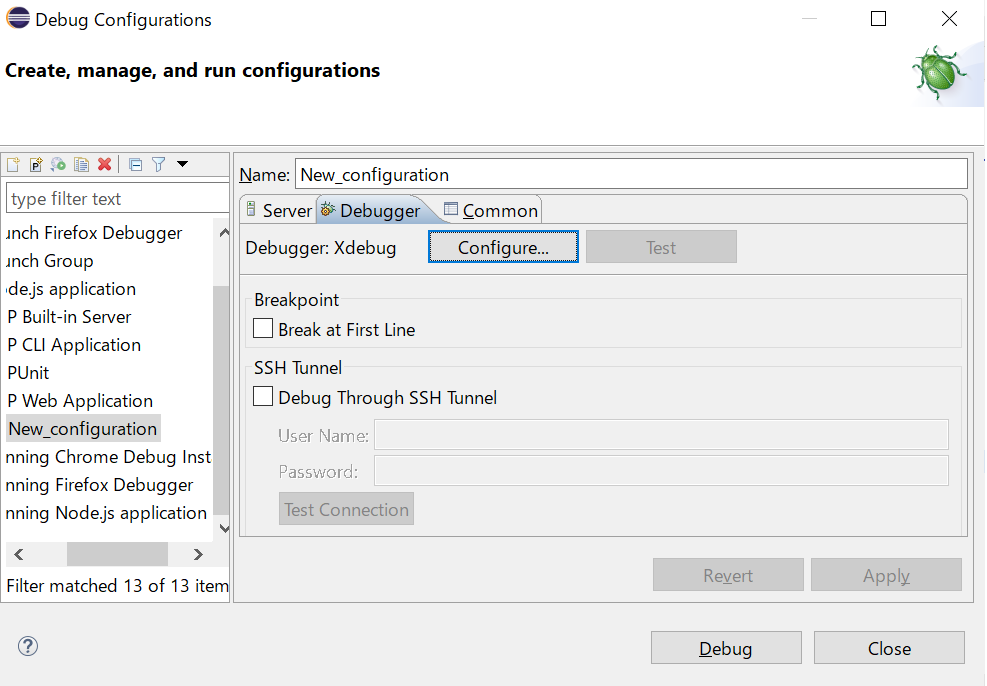Click the type filter text field
This screenshot has height=686, width=987.
pyautogui.click(x=118, y=199)
